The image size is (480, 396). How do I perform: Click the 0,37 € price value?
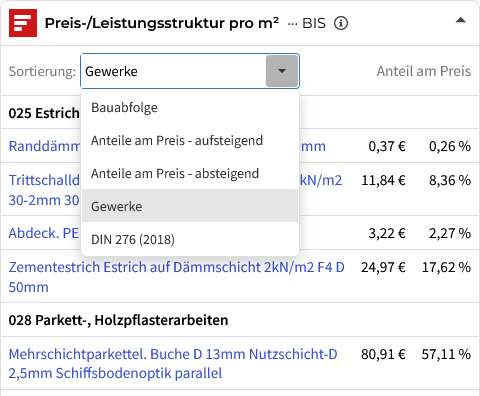click(387, 146)
